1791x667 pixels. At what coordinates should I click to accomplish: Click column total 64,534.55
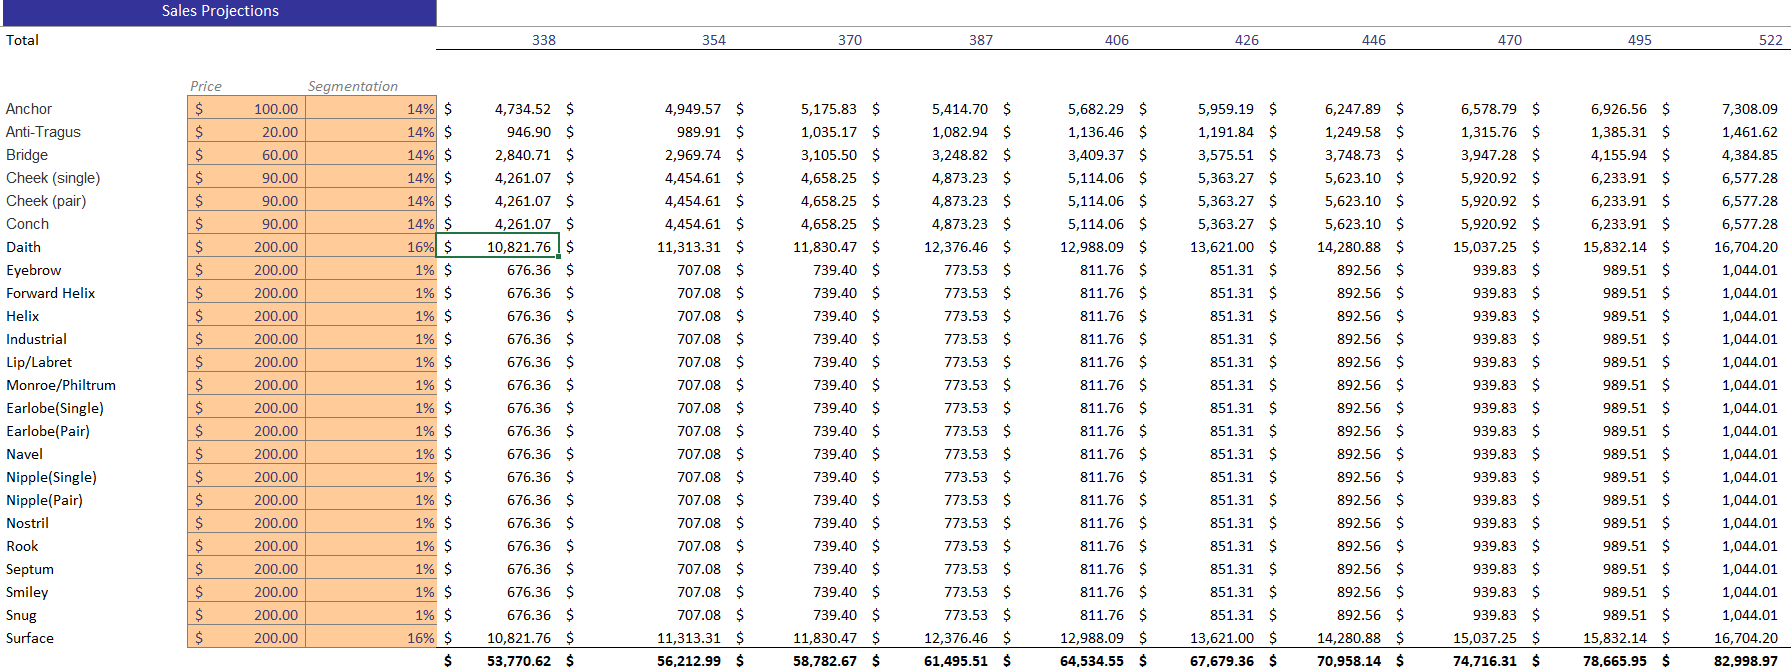point(1091,660)
